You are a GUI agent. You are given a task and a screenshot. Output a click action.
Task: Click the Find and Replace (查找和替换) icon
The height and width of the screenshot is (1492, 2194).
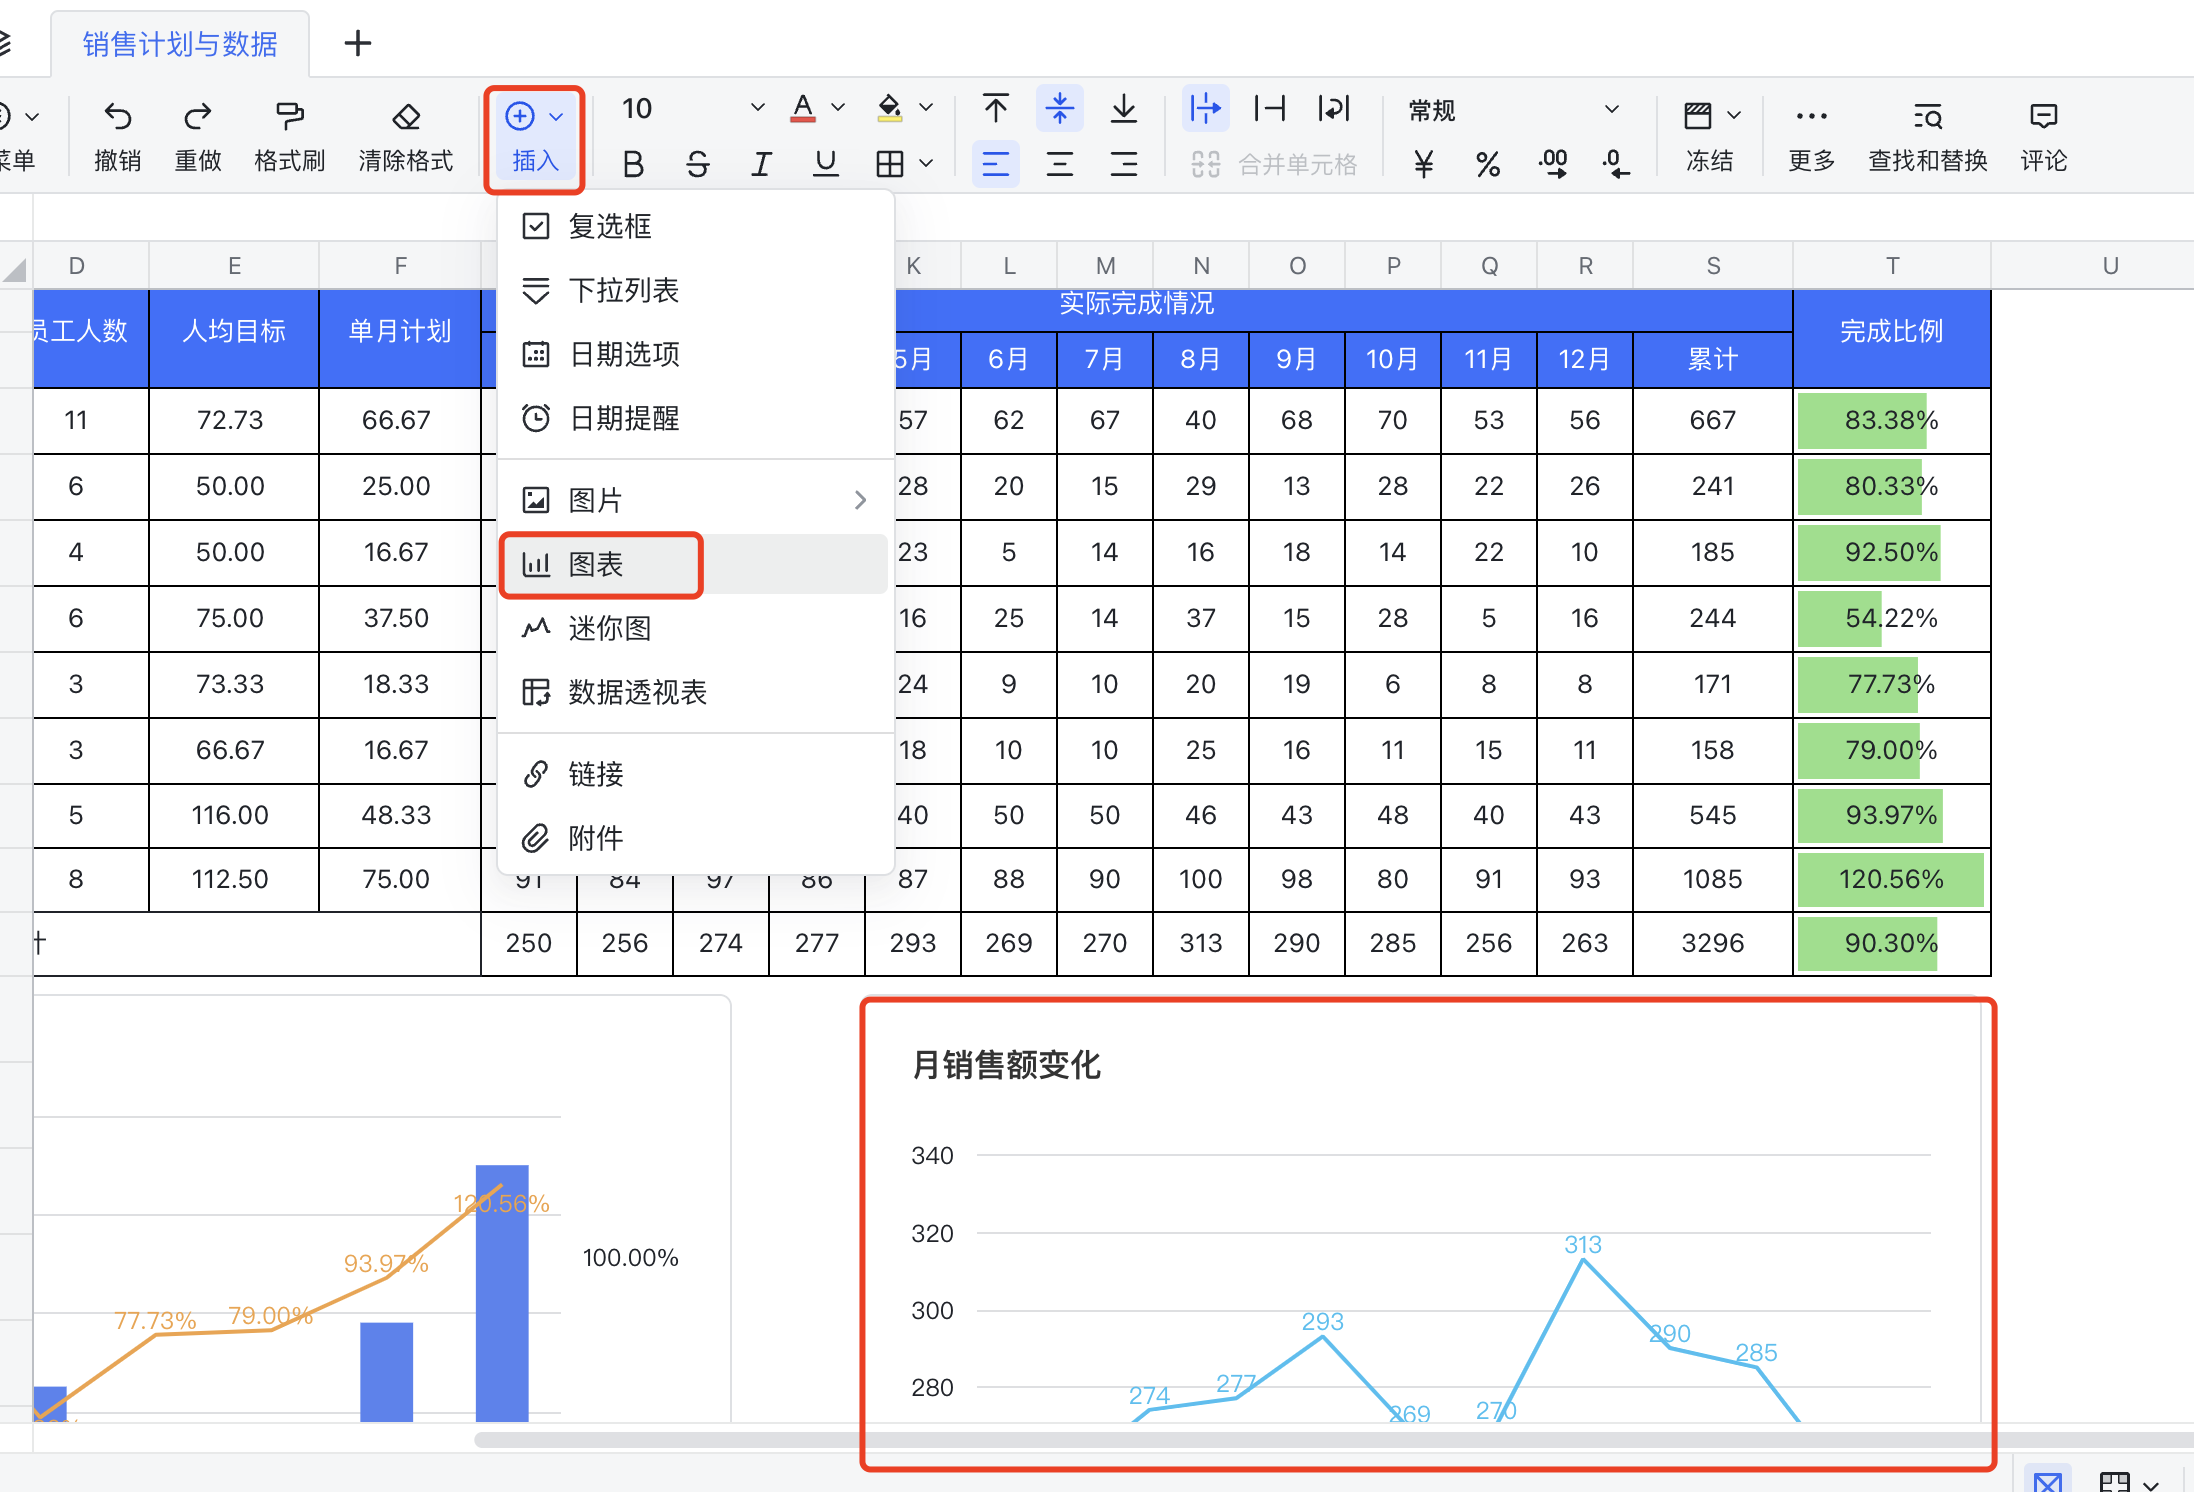tap(1927, 117)
